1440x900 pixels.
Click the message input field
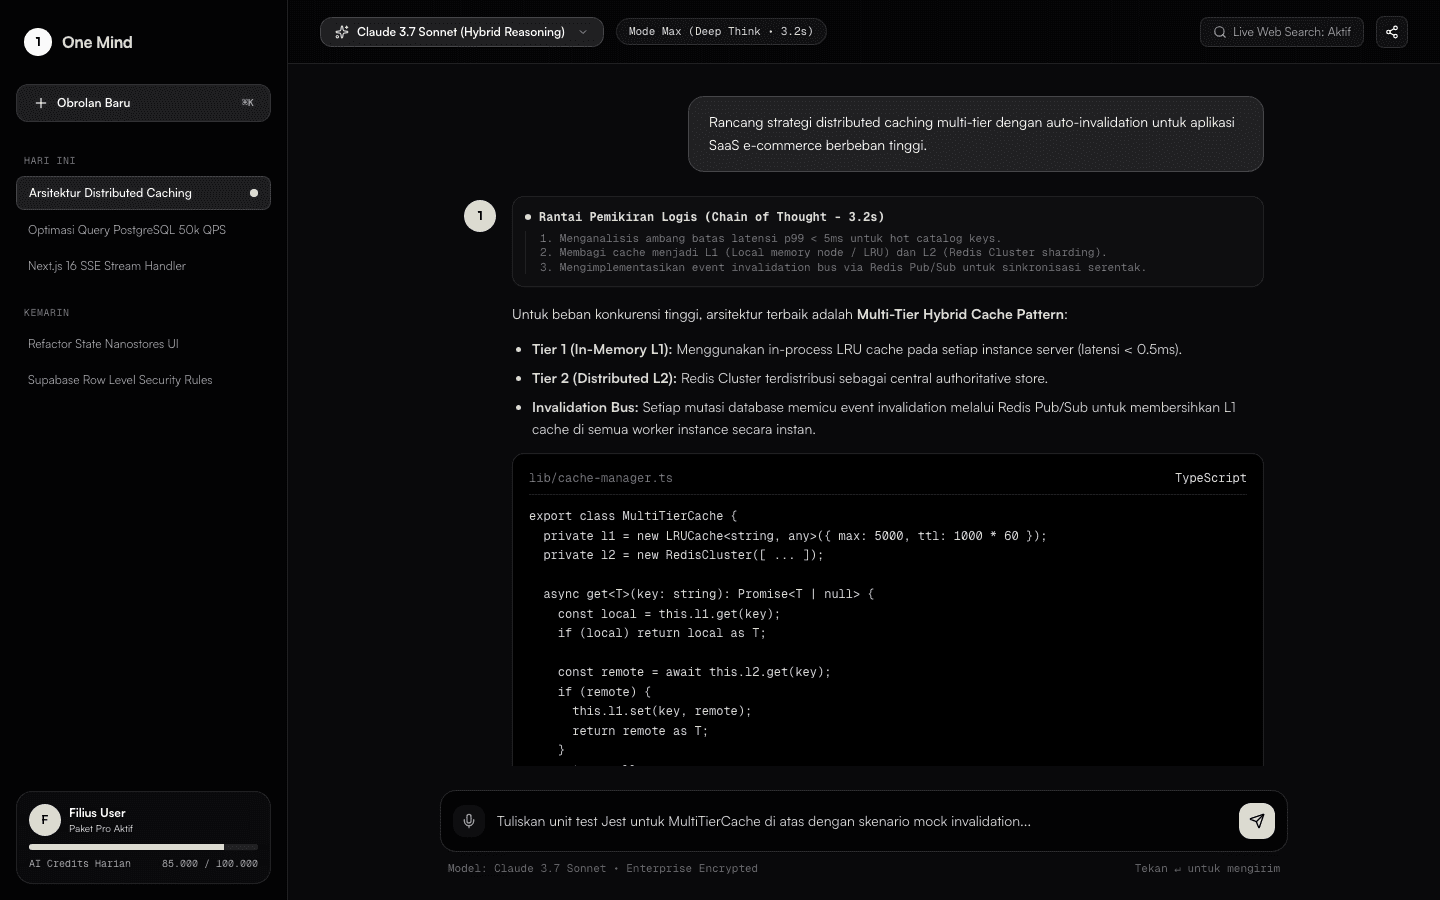[862, 821]
